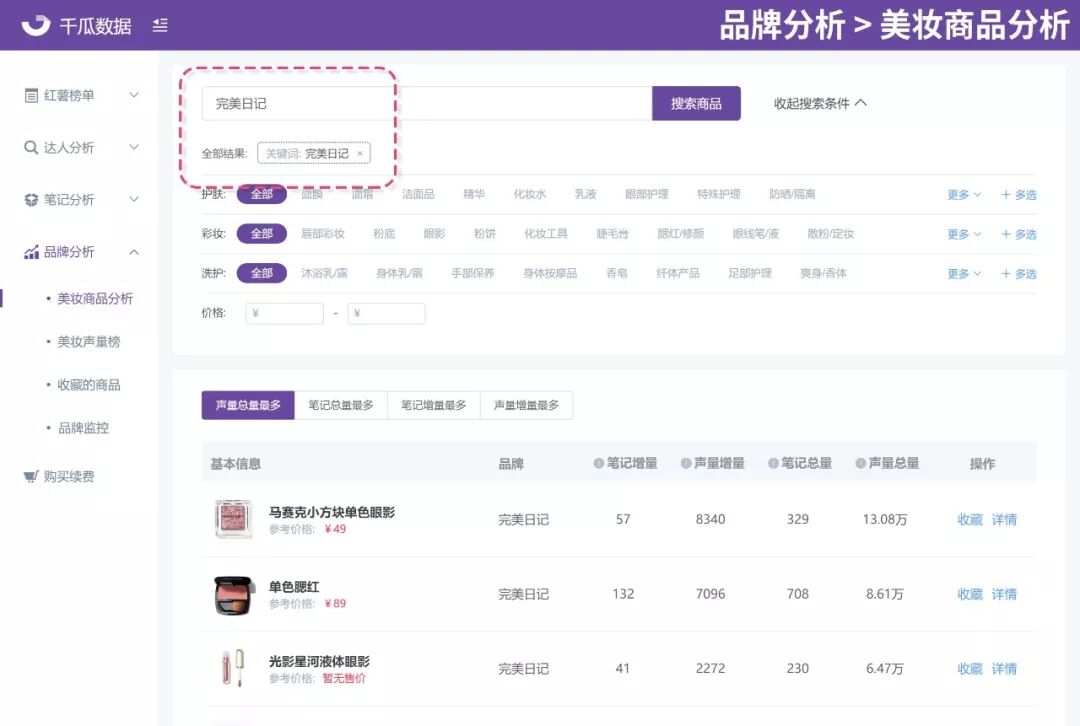The width and height of the screenshot is (1080, 726).
Task: Click the 达人分析 magnifier icon
Action: coord(31,147)
